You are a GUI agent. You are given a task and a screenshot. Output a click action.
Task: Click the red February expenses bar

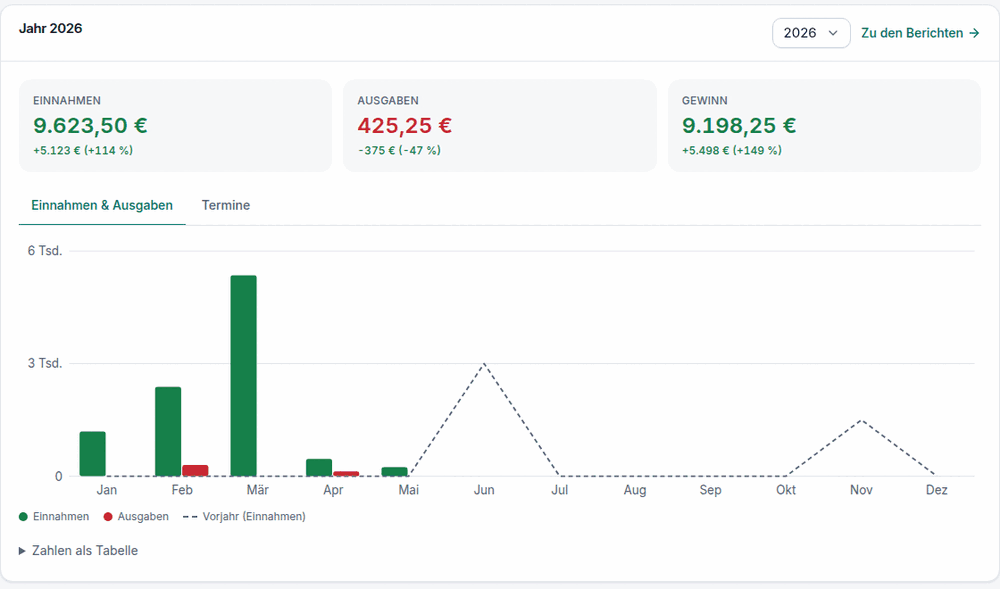coord(195,470)
